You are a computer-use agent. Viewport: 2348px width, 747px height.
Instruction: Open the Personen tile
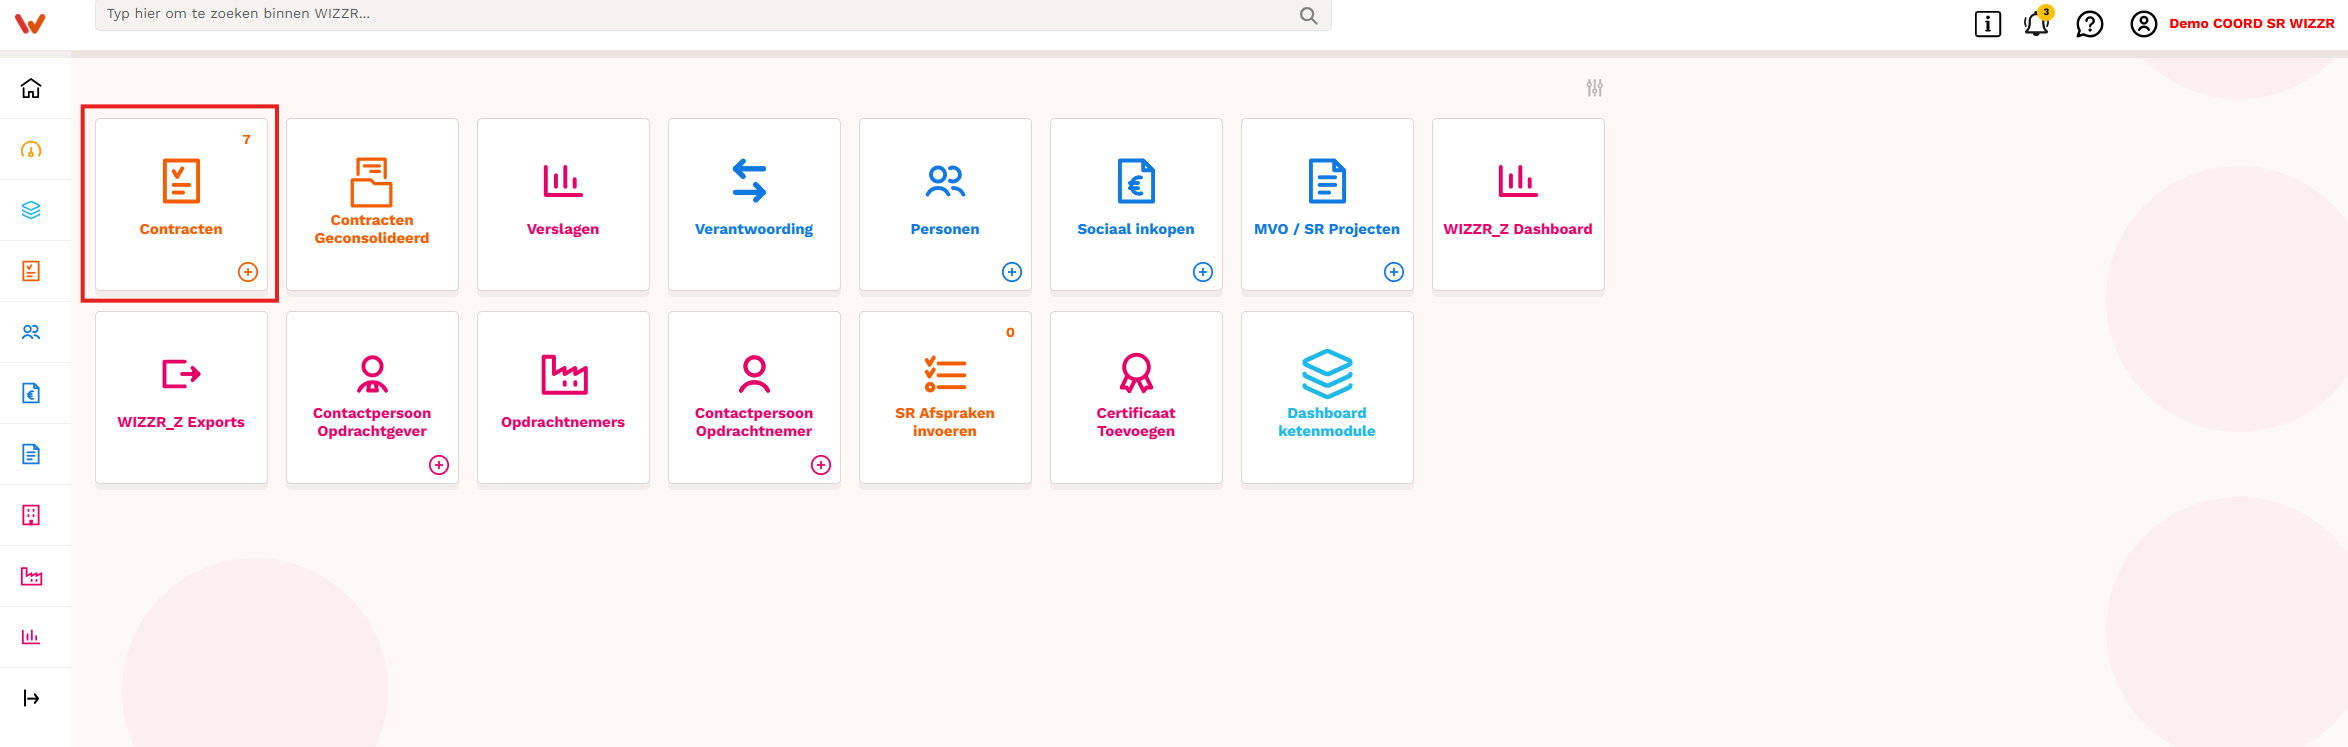click(x=945, y=205)
